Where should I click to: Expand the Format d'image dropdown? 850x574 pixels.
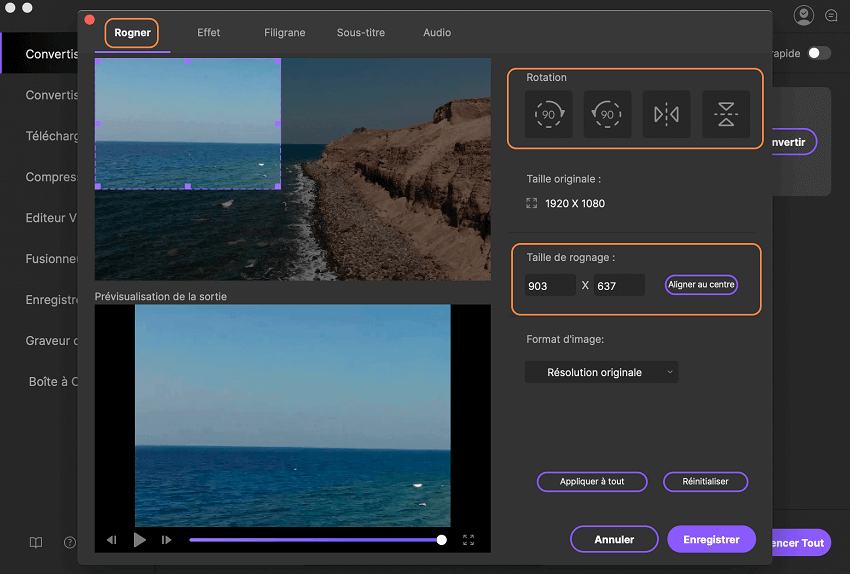coord(601,372)
